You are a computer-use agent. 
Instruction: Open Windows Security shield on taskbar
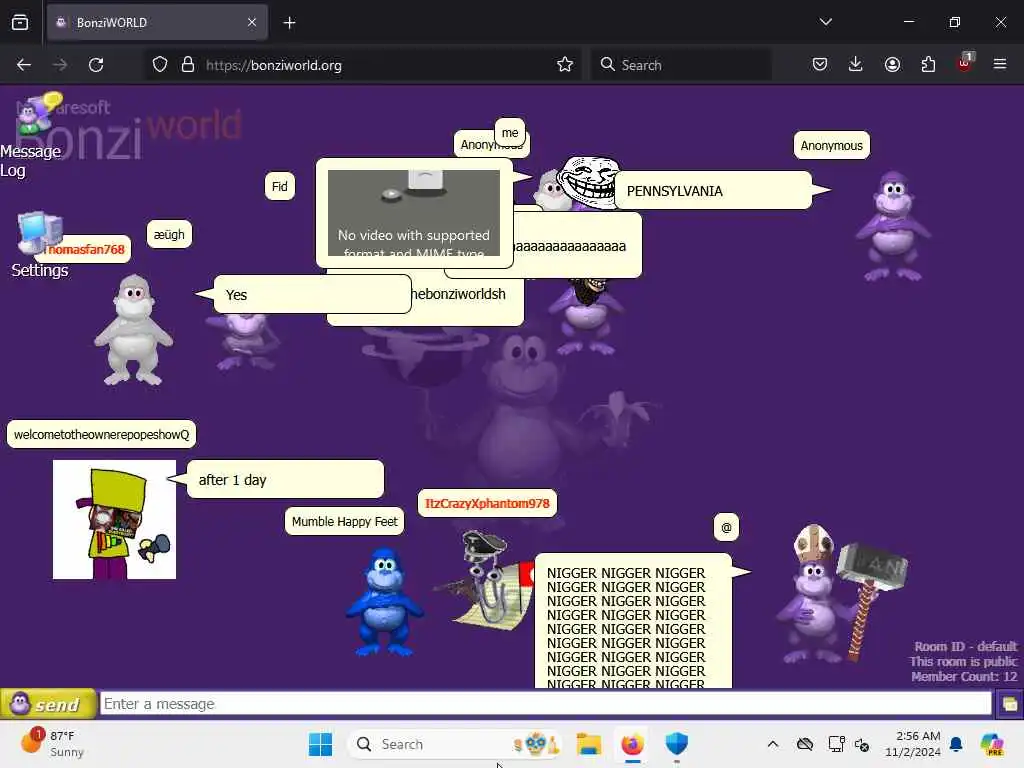point(677,744)
